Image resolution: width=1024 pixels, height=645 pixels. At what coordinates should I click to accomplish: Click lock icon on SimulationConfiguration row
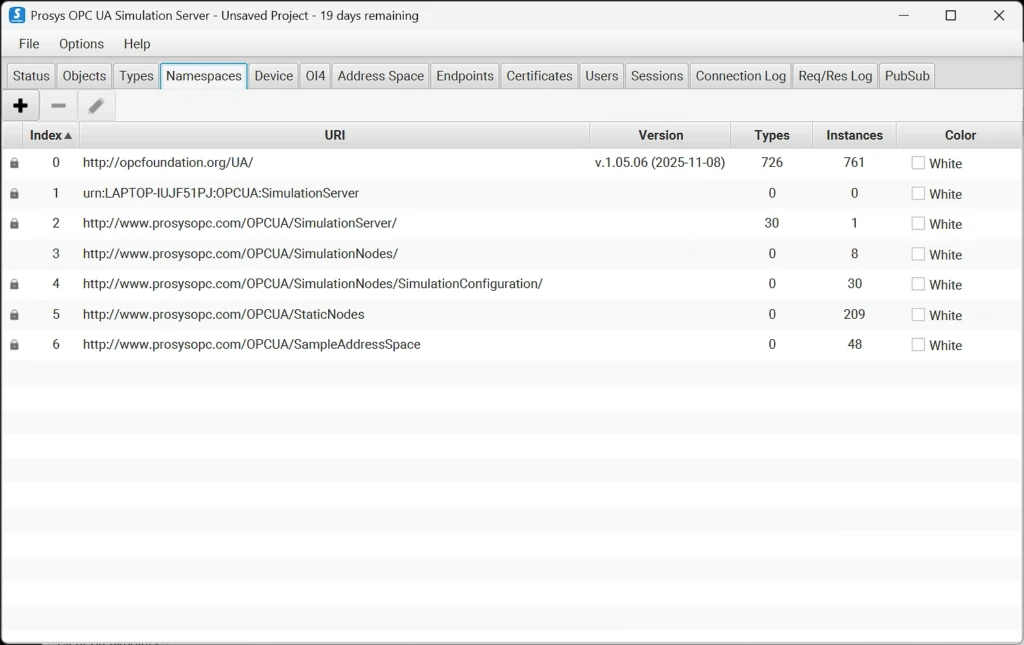[x=14, y=284]
